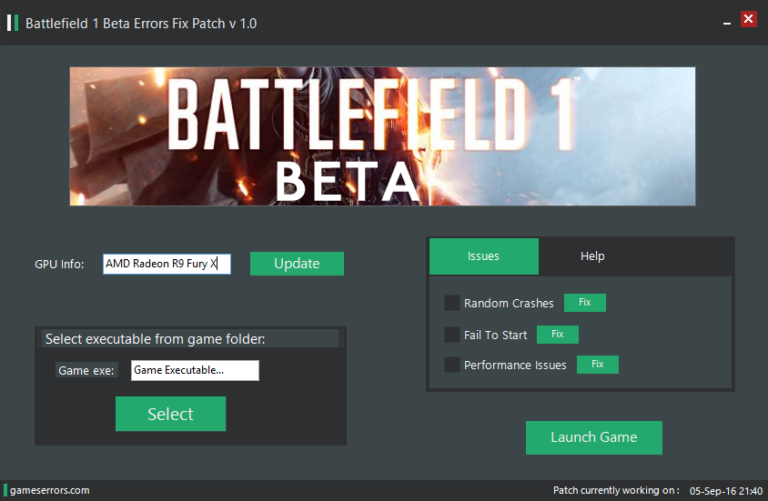Screen dimensions: 768x501
Task: Click the "GPU Info:" label
Action: [x=59, y=264]
